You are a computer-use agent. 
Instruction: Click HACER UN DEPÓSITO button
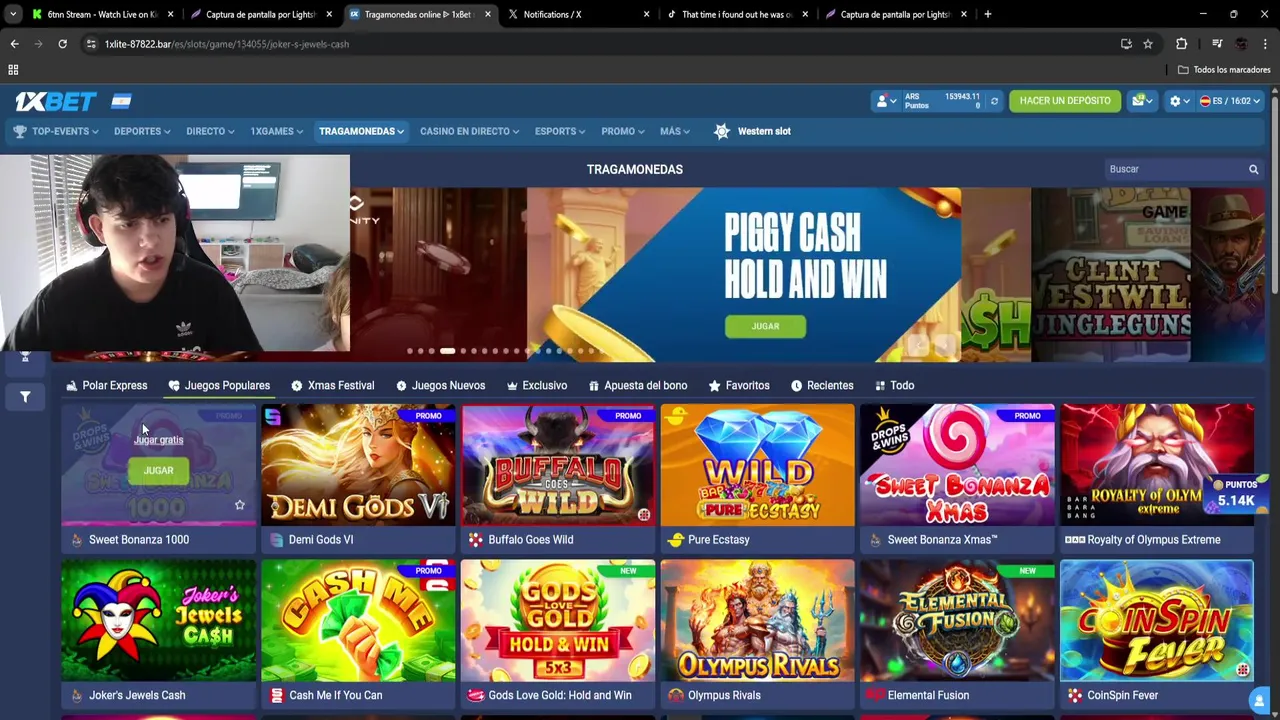point(1065,101)
